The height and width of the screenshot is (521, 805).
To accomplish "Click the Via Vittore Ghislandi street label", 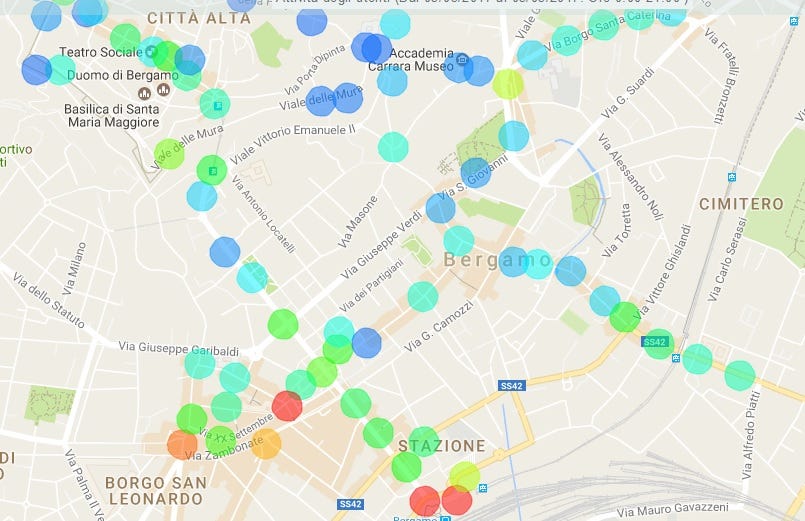I will [663, 272].
